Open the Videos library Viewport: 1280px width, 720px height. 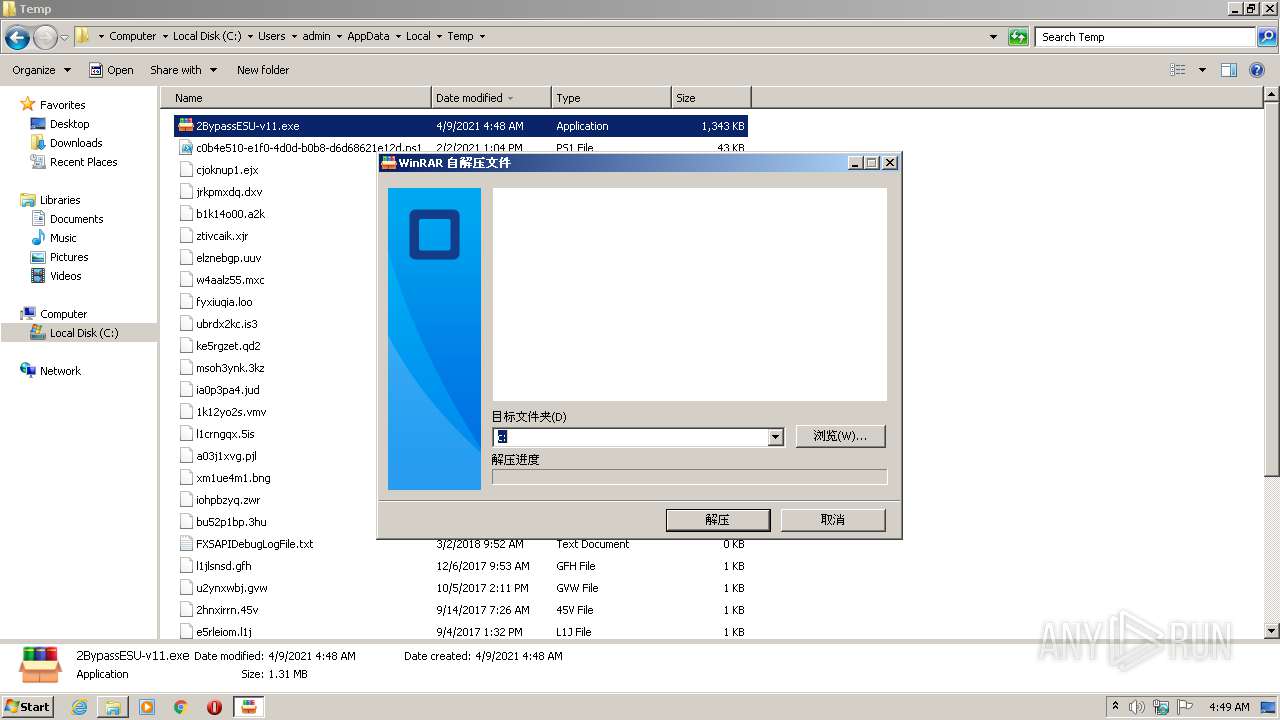click(66, 276)
